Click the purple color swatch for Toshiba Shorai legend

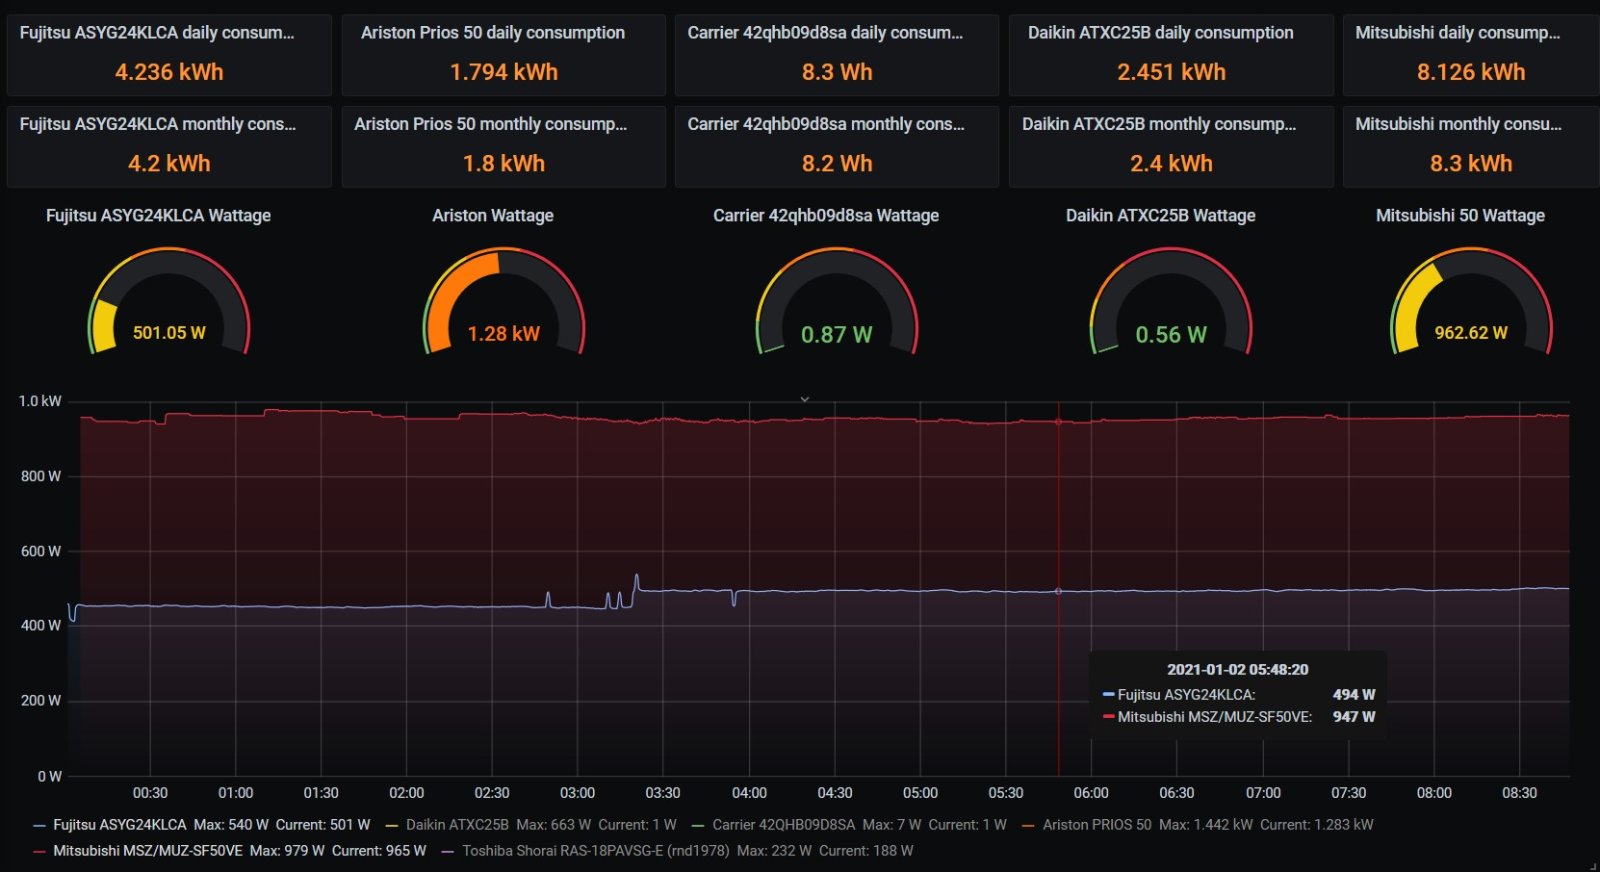(x=448, y=852)
